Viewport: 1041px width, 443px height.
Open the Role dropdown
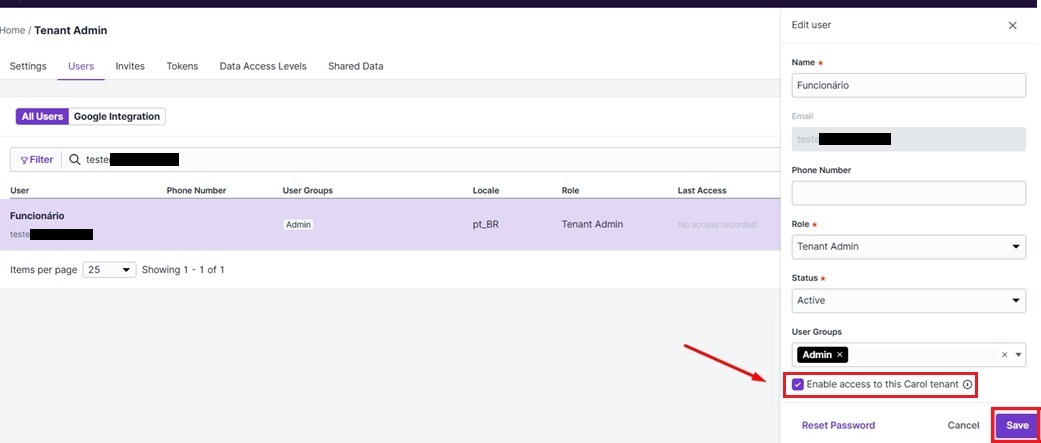pos(909,246)
